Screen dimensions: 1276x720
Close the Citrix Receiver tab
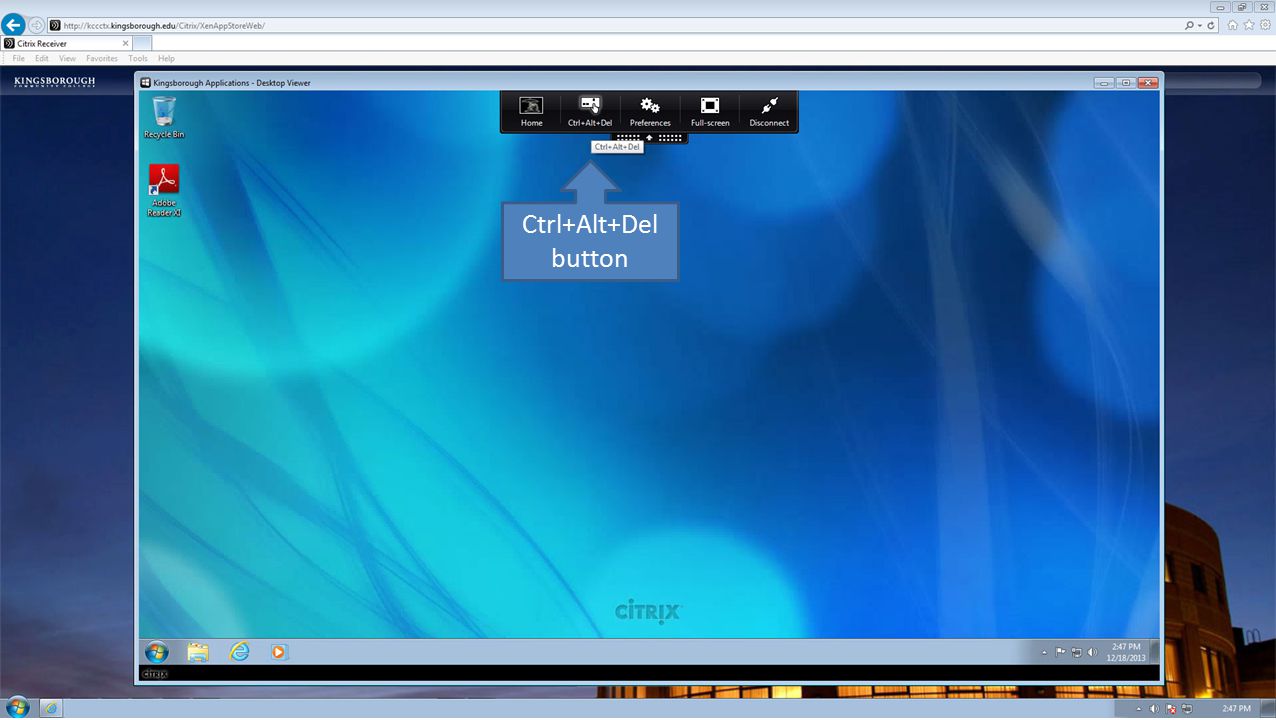click(x=125, y=43)
